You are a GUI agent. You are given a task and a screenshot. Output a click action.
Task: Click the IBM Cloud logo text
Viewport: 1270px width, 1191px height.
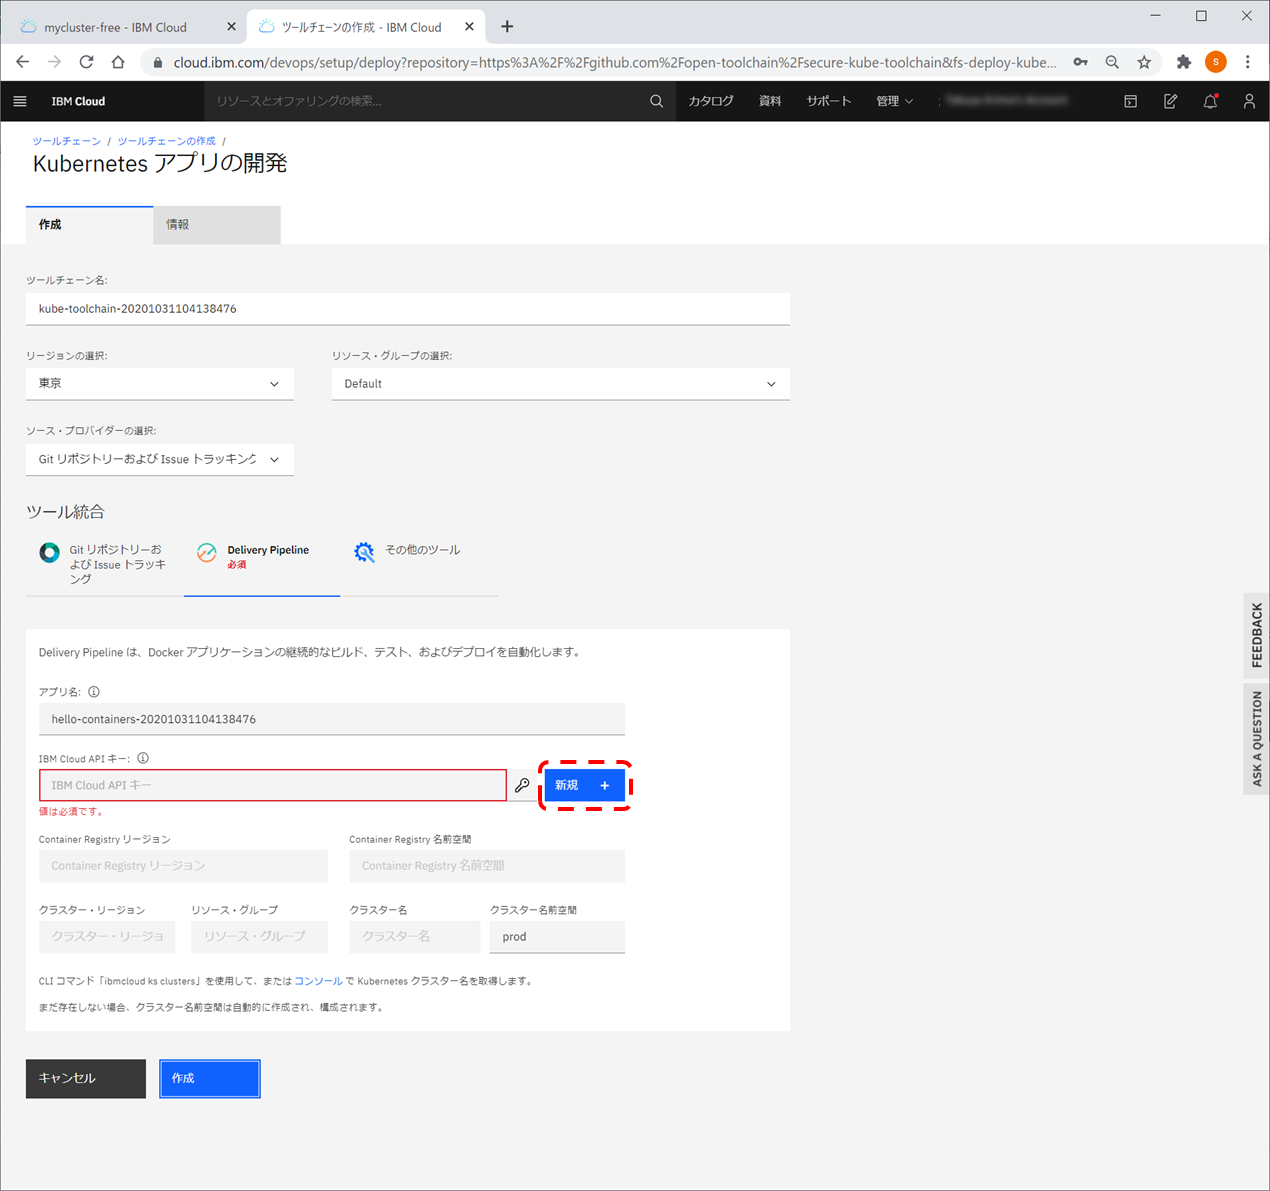(x=78, y=101)
